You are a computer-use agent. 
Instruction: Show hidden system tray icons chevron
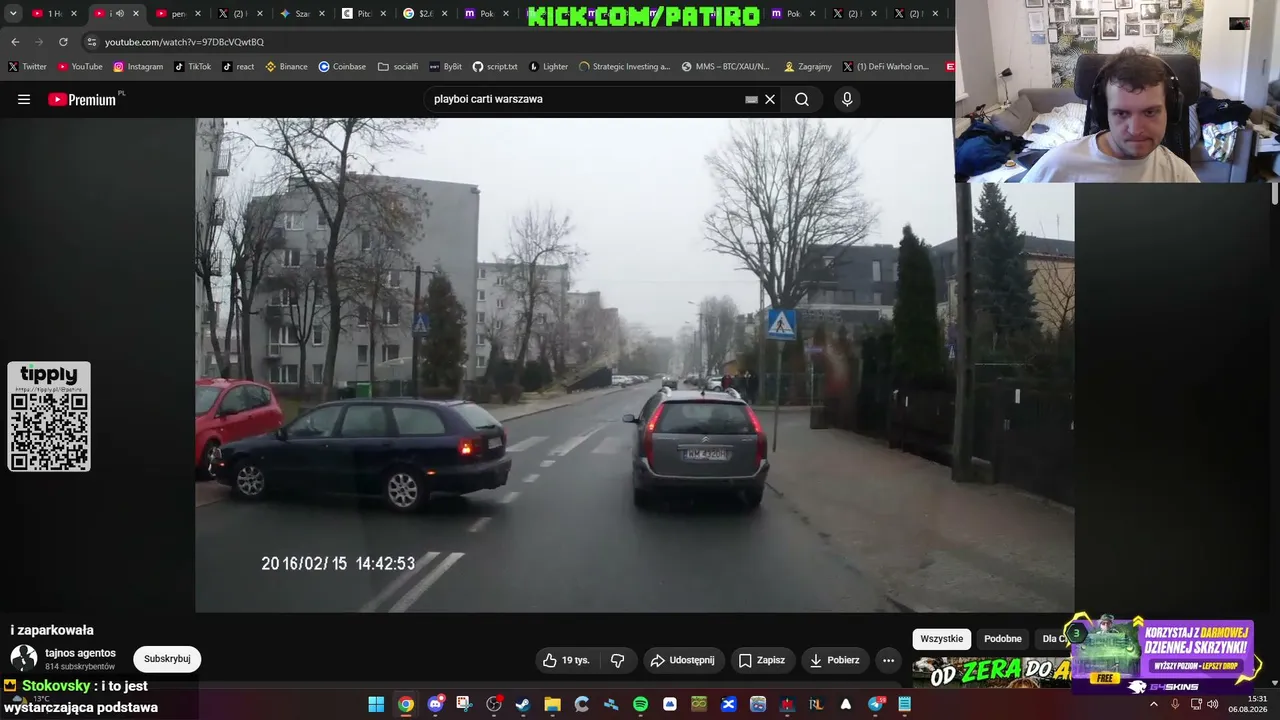click(1153, 704)
